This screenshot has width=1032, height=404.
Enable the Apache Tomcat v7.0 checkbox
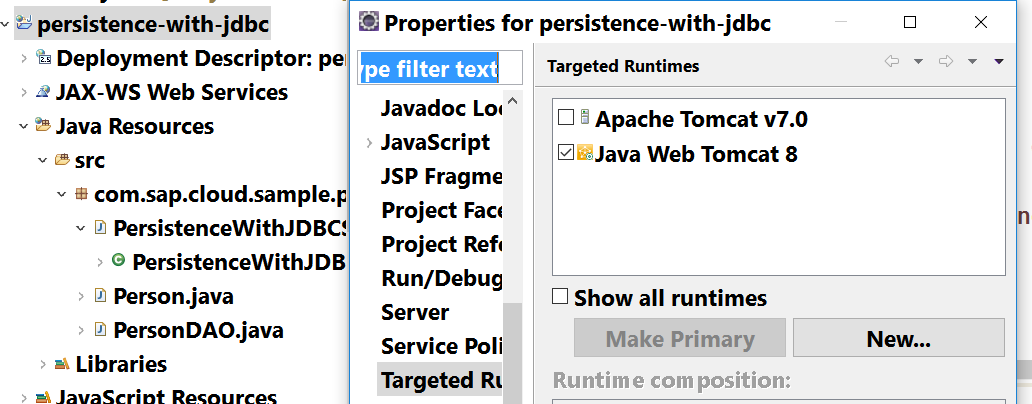(566, 118)
